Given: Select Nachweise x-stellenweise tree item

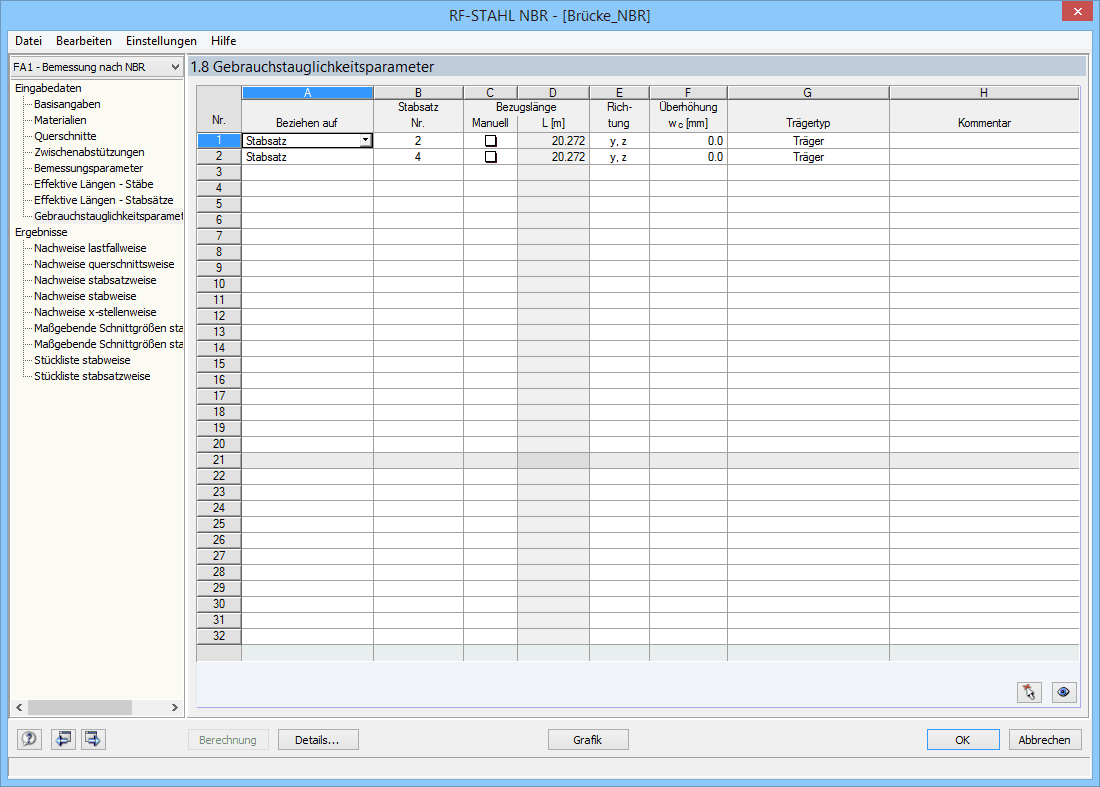Looking at the screenshot, I should pos(95,313).
